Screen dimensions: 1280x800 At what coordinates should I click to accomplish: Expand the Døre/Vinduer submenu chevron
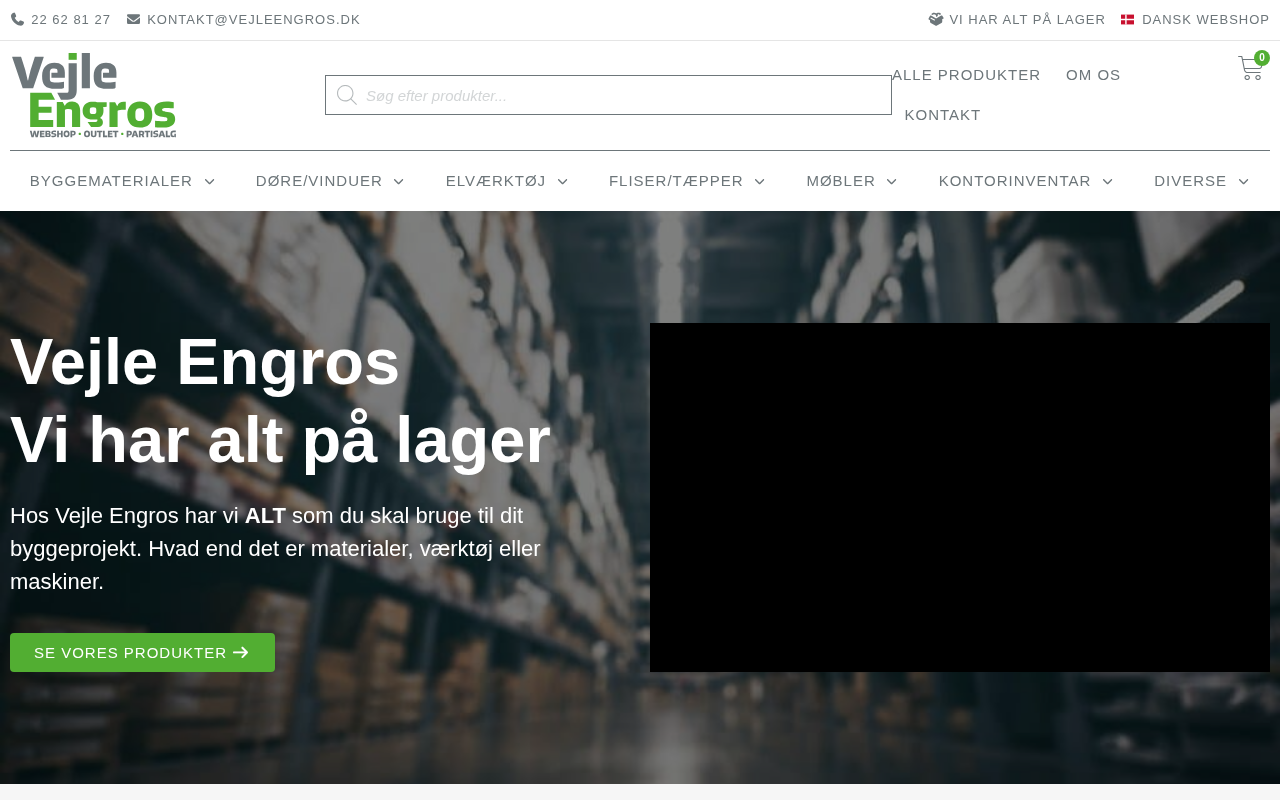pos(399,181)
